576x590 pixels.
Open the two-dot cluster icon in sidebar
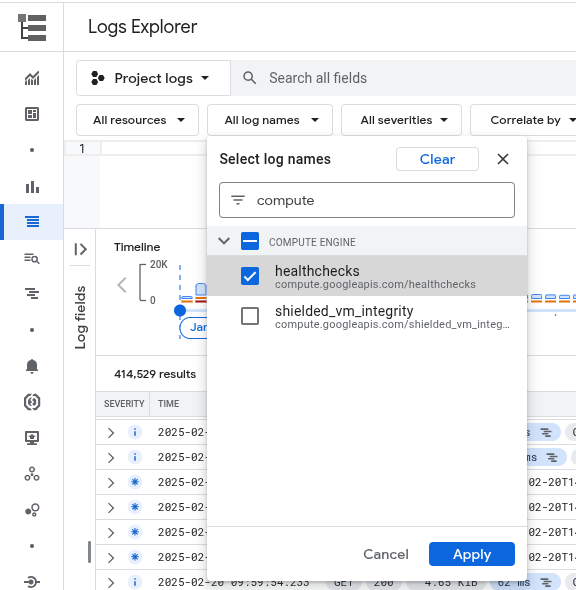[32, 510]
